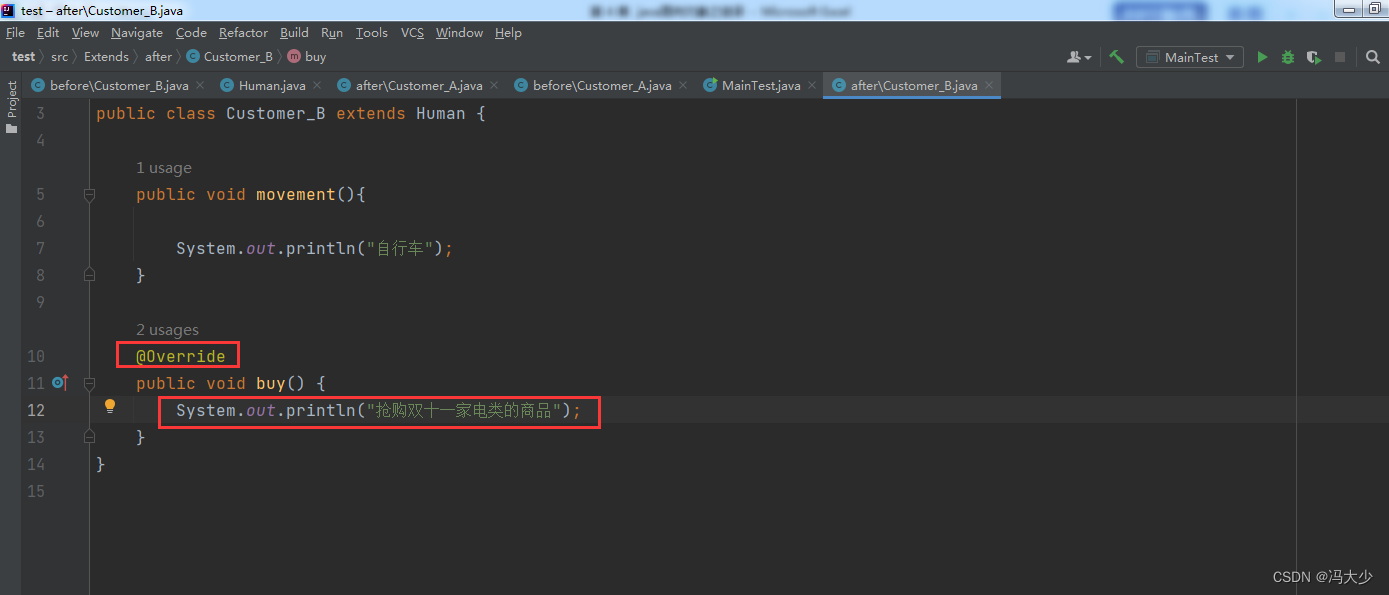1389x595 pixels.
Task: Click overriding method gutter icon line 11
Action: [60, 382]
